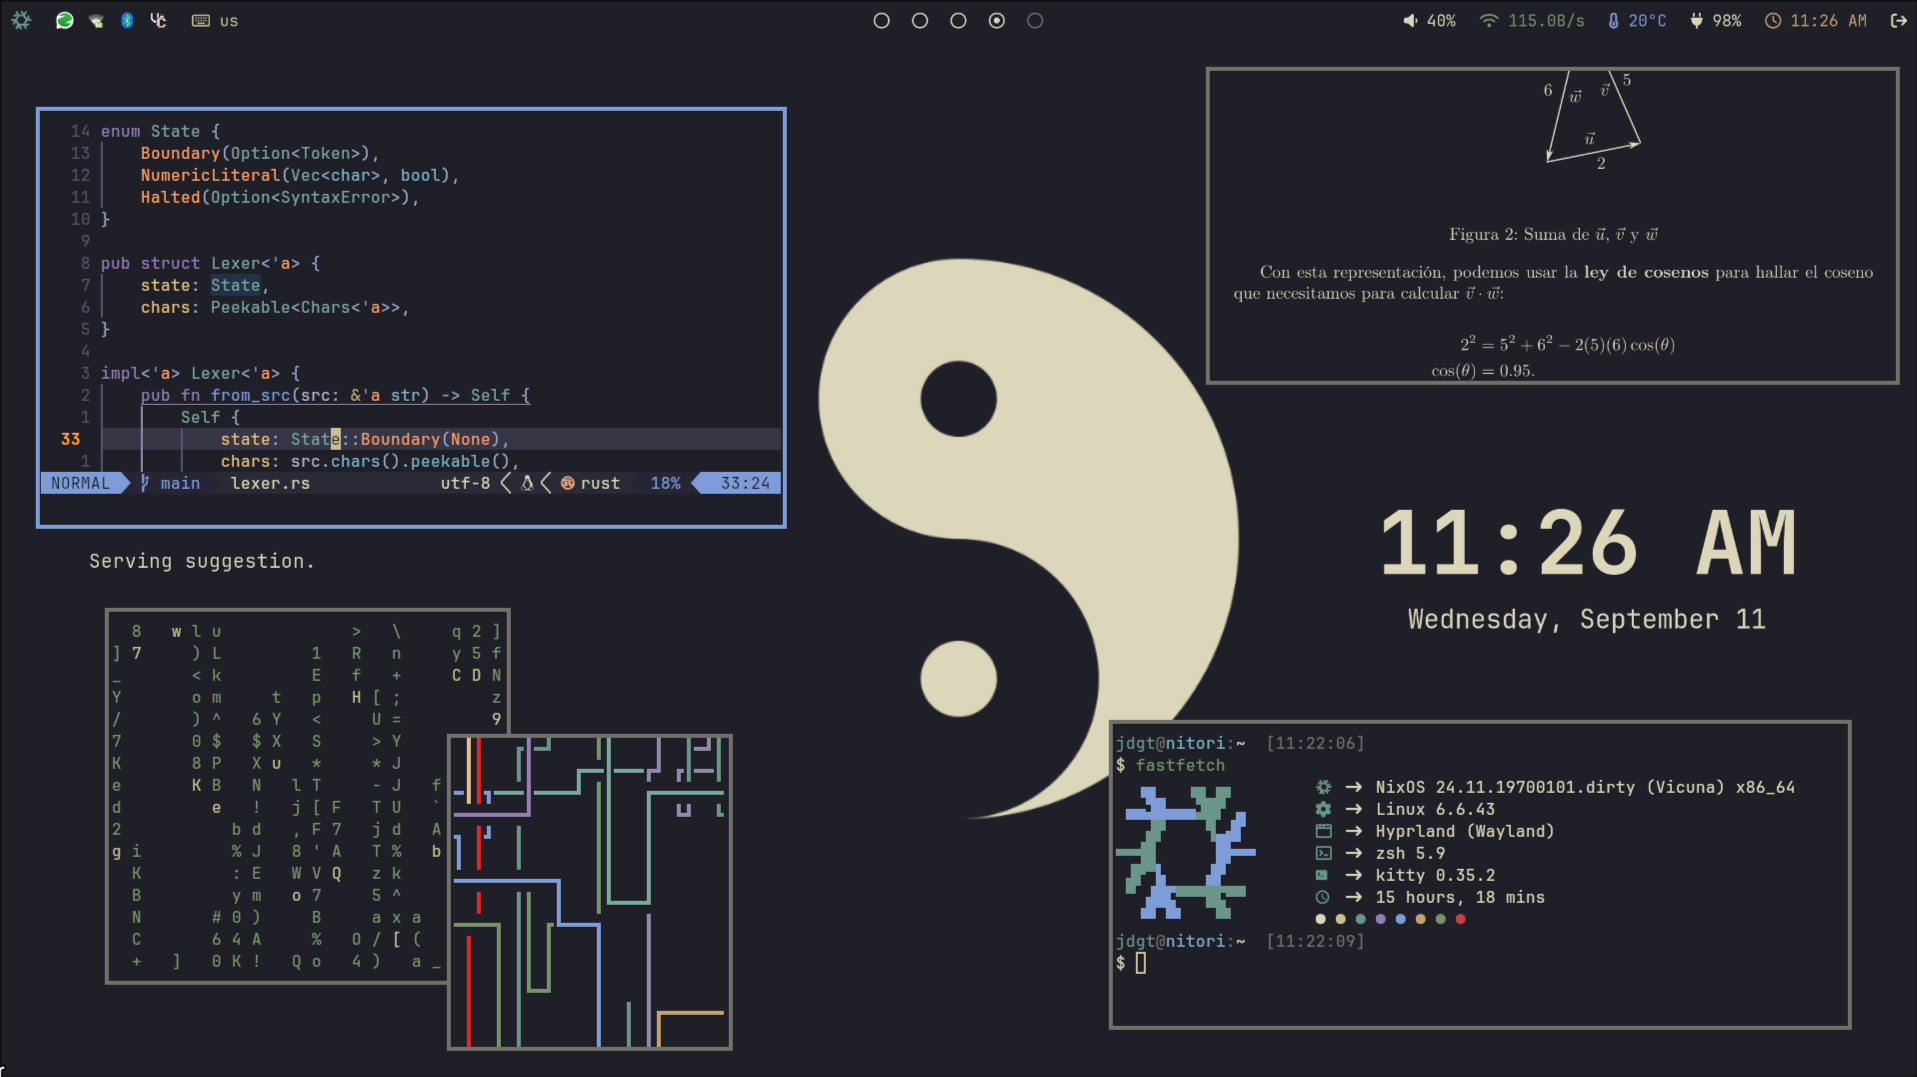Viewport: 1917px width, 1077px height.
Task: Click the keyboard layout icon
Action: pos(201,20)
